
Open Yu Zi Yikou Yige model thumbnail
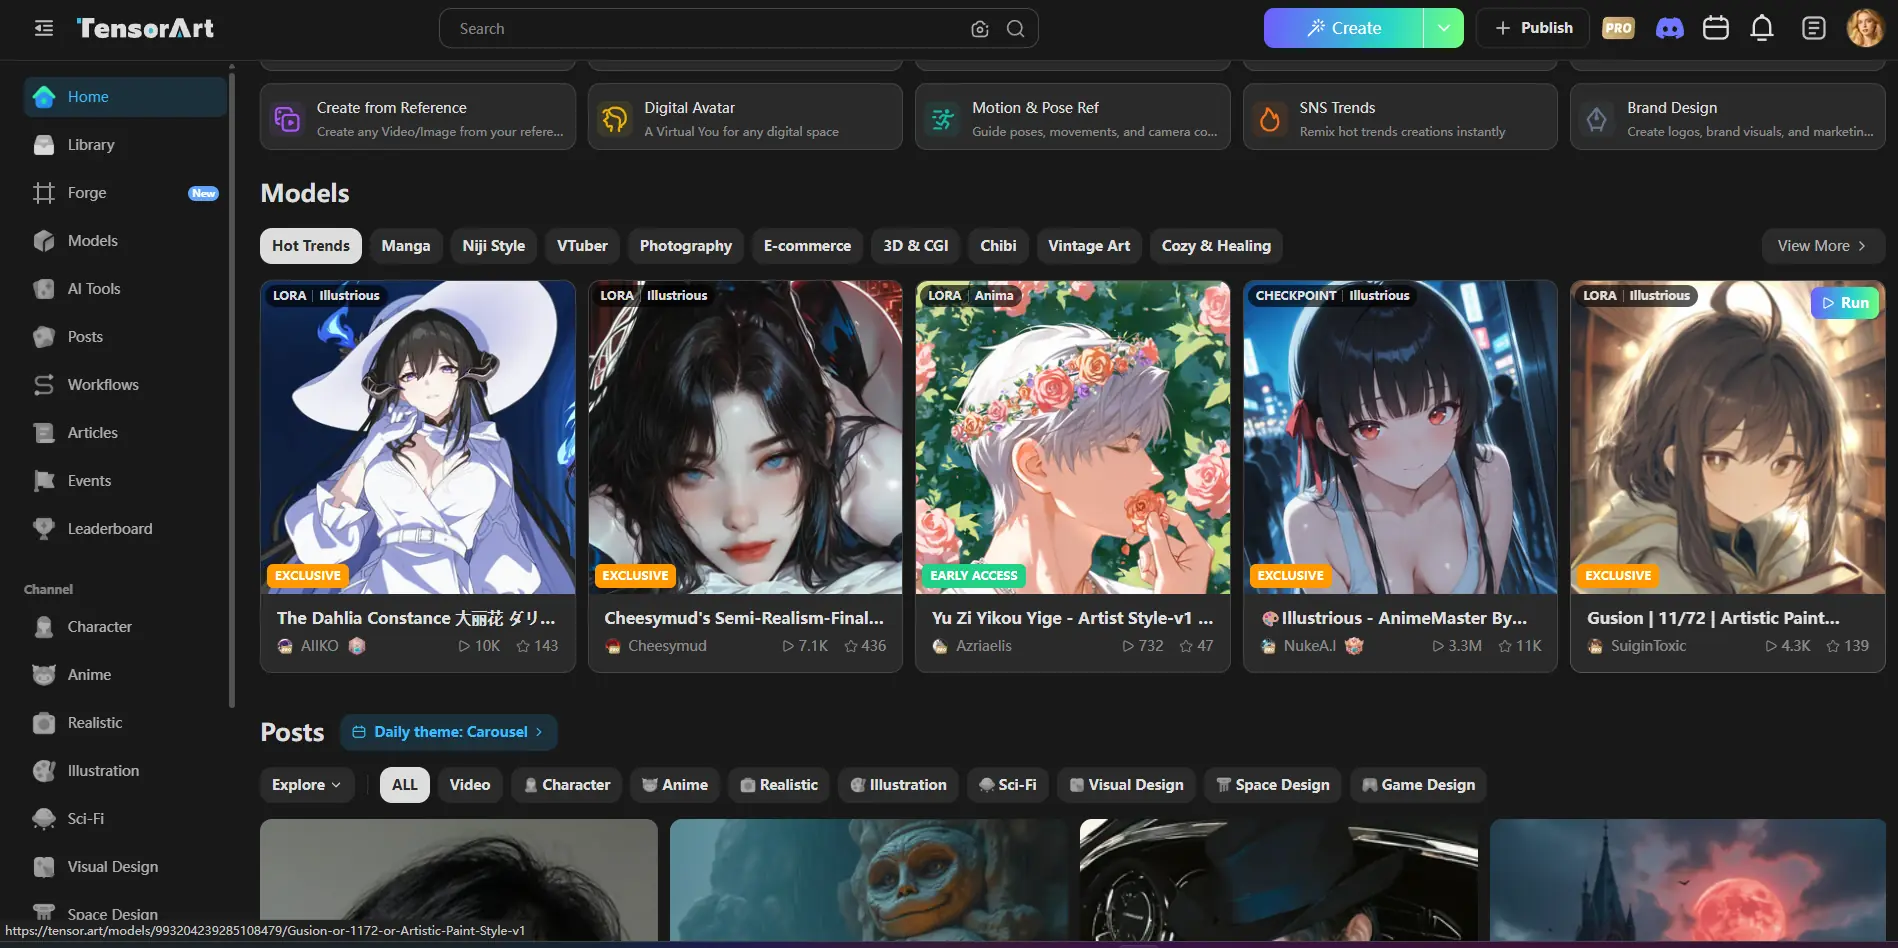tap(1073, 437)
